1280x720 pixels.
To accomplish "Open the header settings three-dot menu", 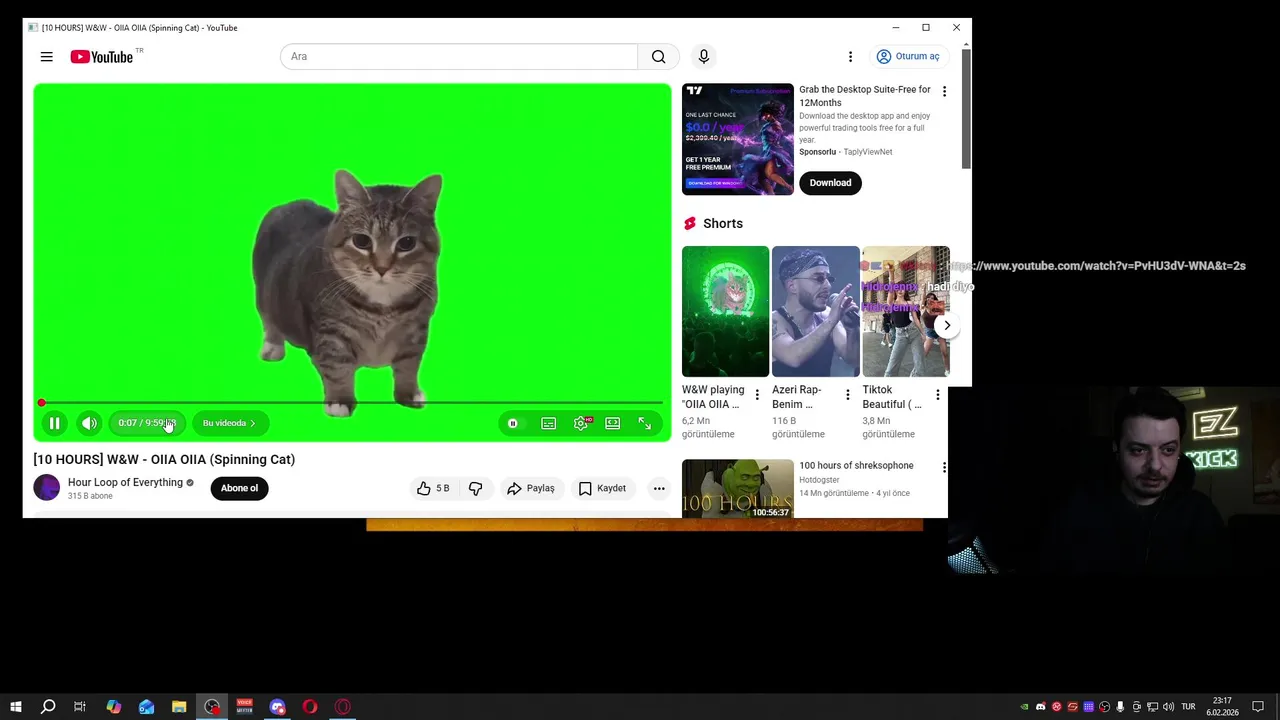I will pos(850,57).
